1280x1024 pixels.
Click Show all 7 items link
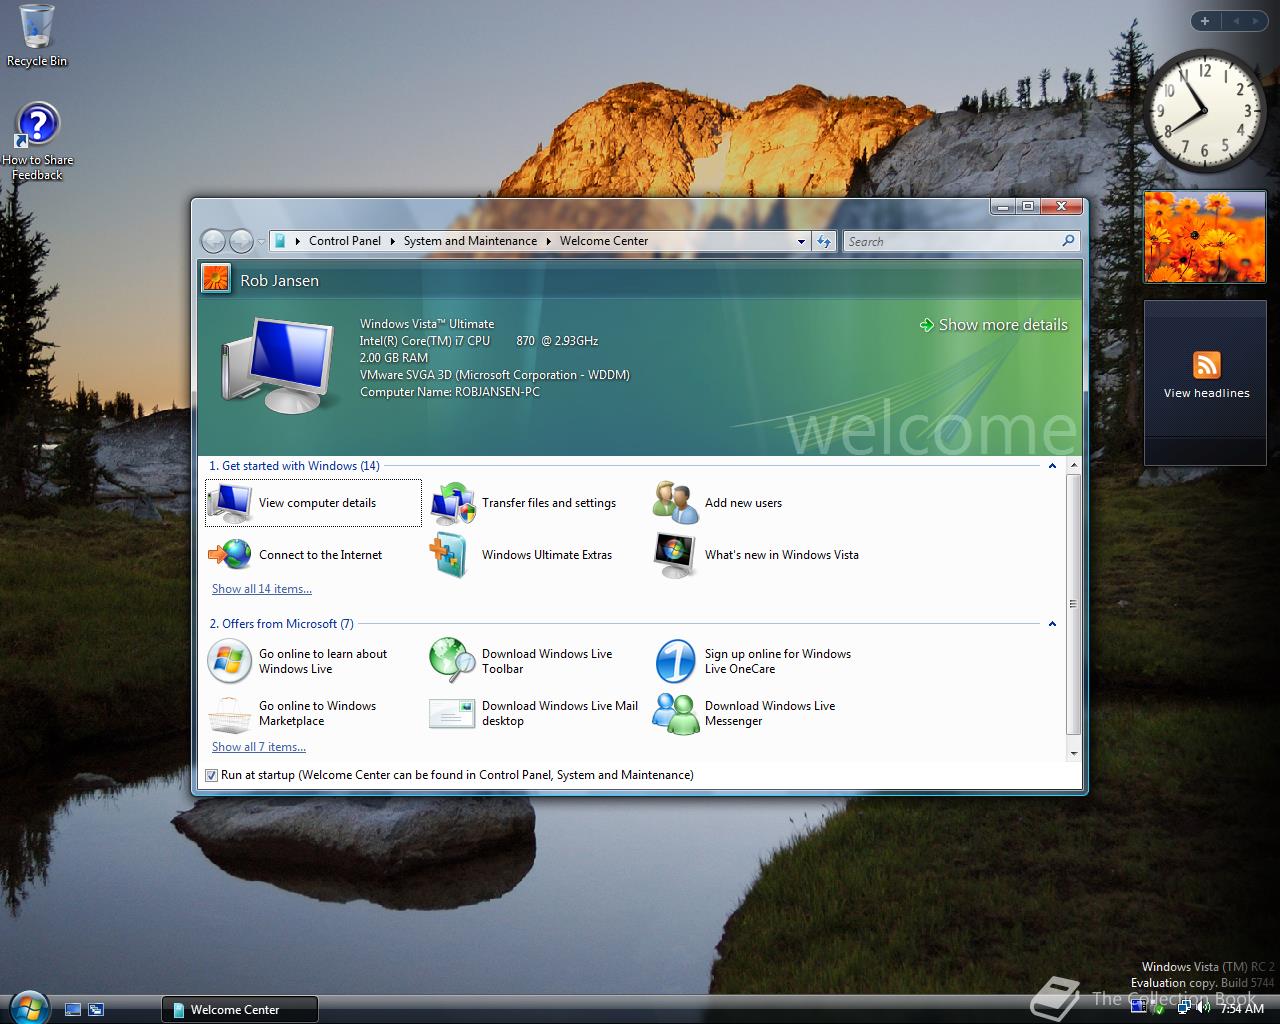(x=259, y=747)
